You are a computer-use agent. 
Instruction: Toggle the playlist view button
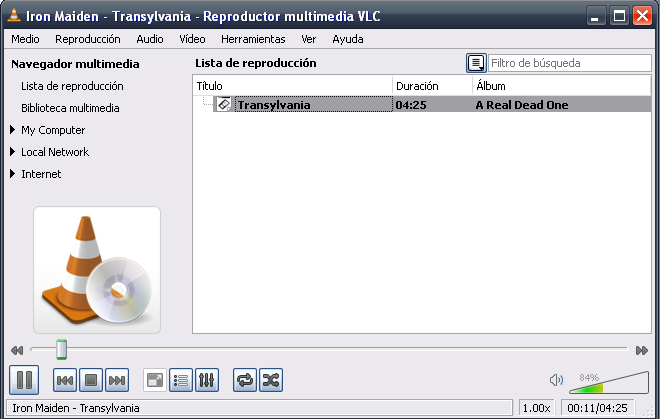click(181, 380)
